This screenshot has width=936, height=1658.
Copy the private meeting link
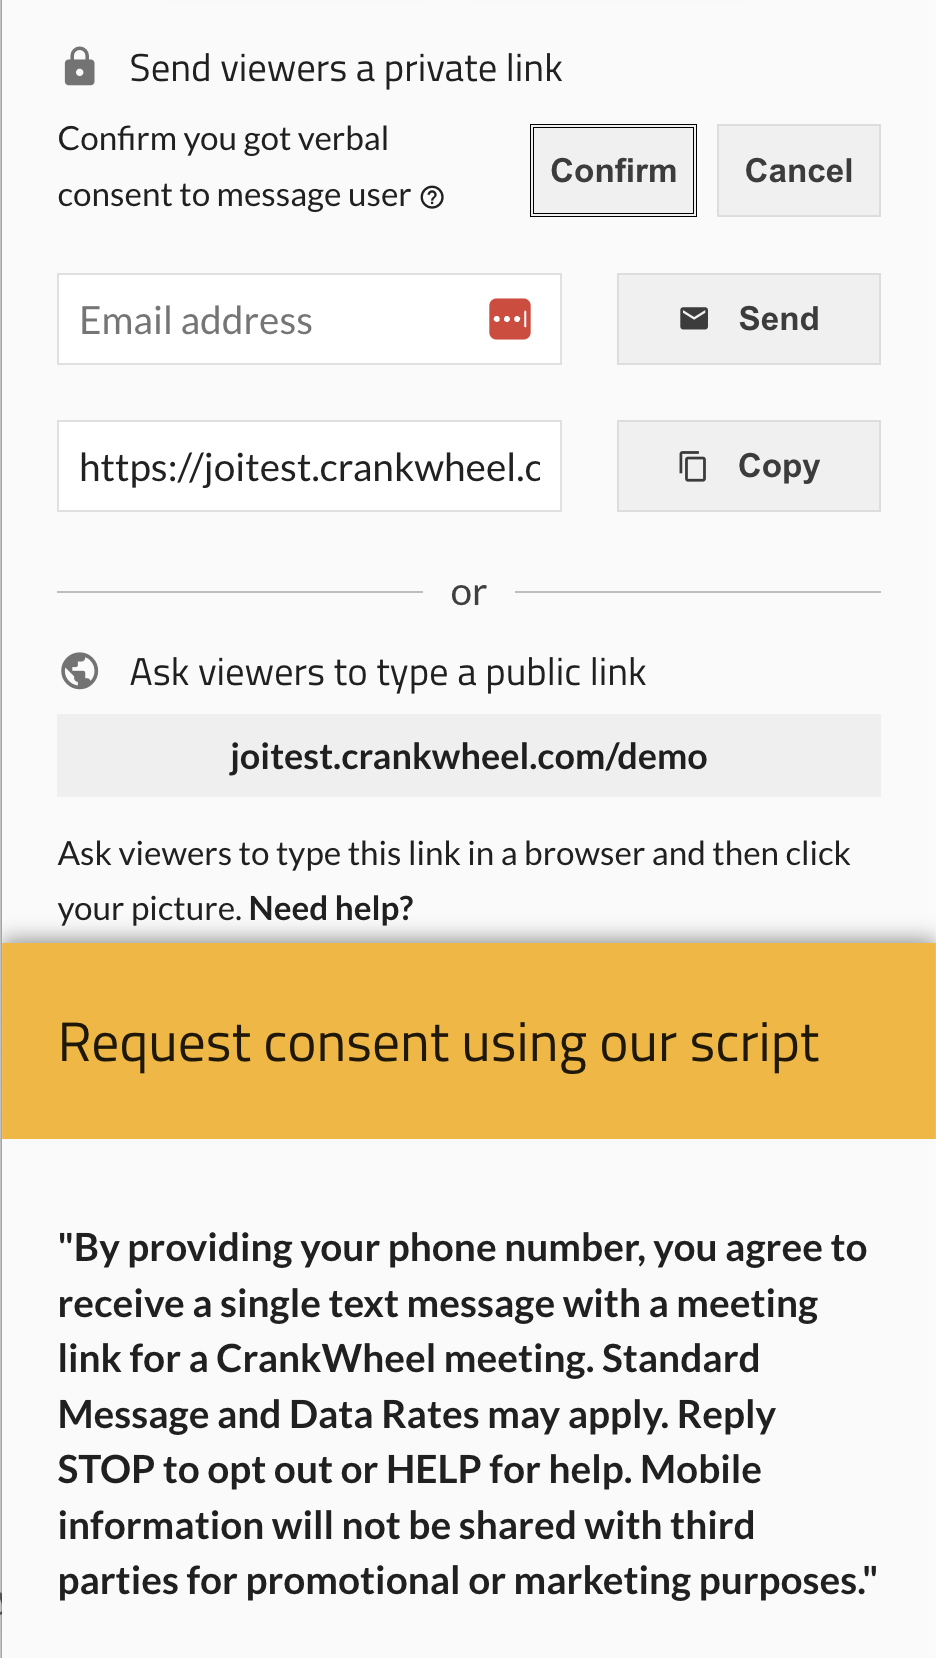tap(749, 465)
